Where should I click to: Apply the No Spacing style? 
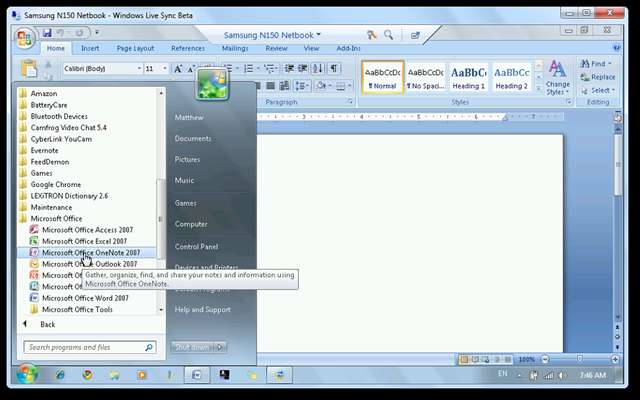[x=425, y=78]
